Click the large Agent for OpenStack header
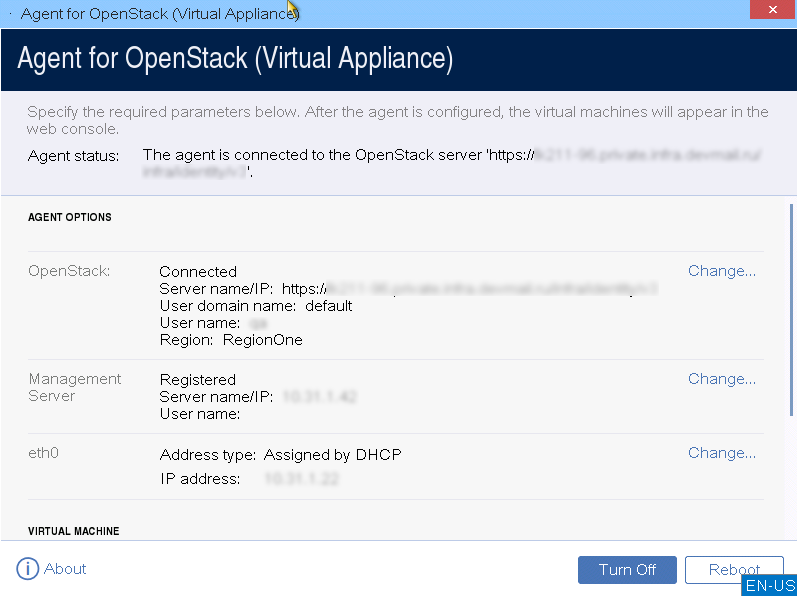Viewport: 797px width, 596px height. coord(235,58)
